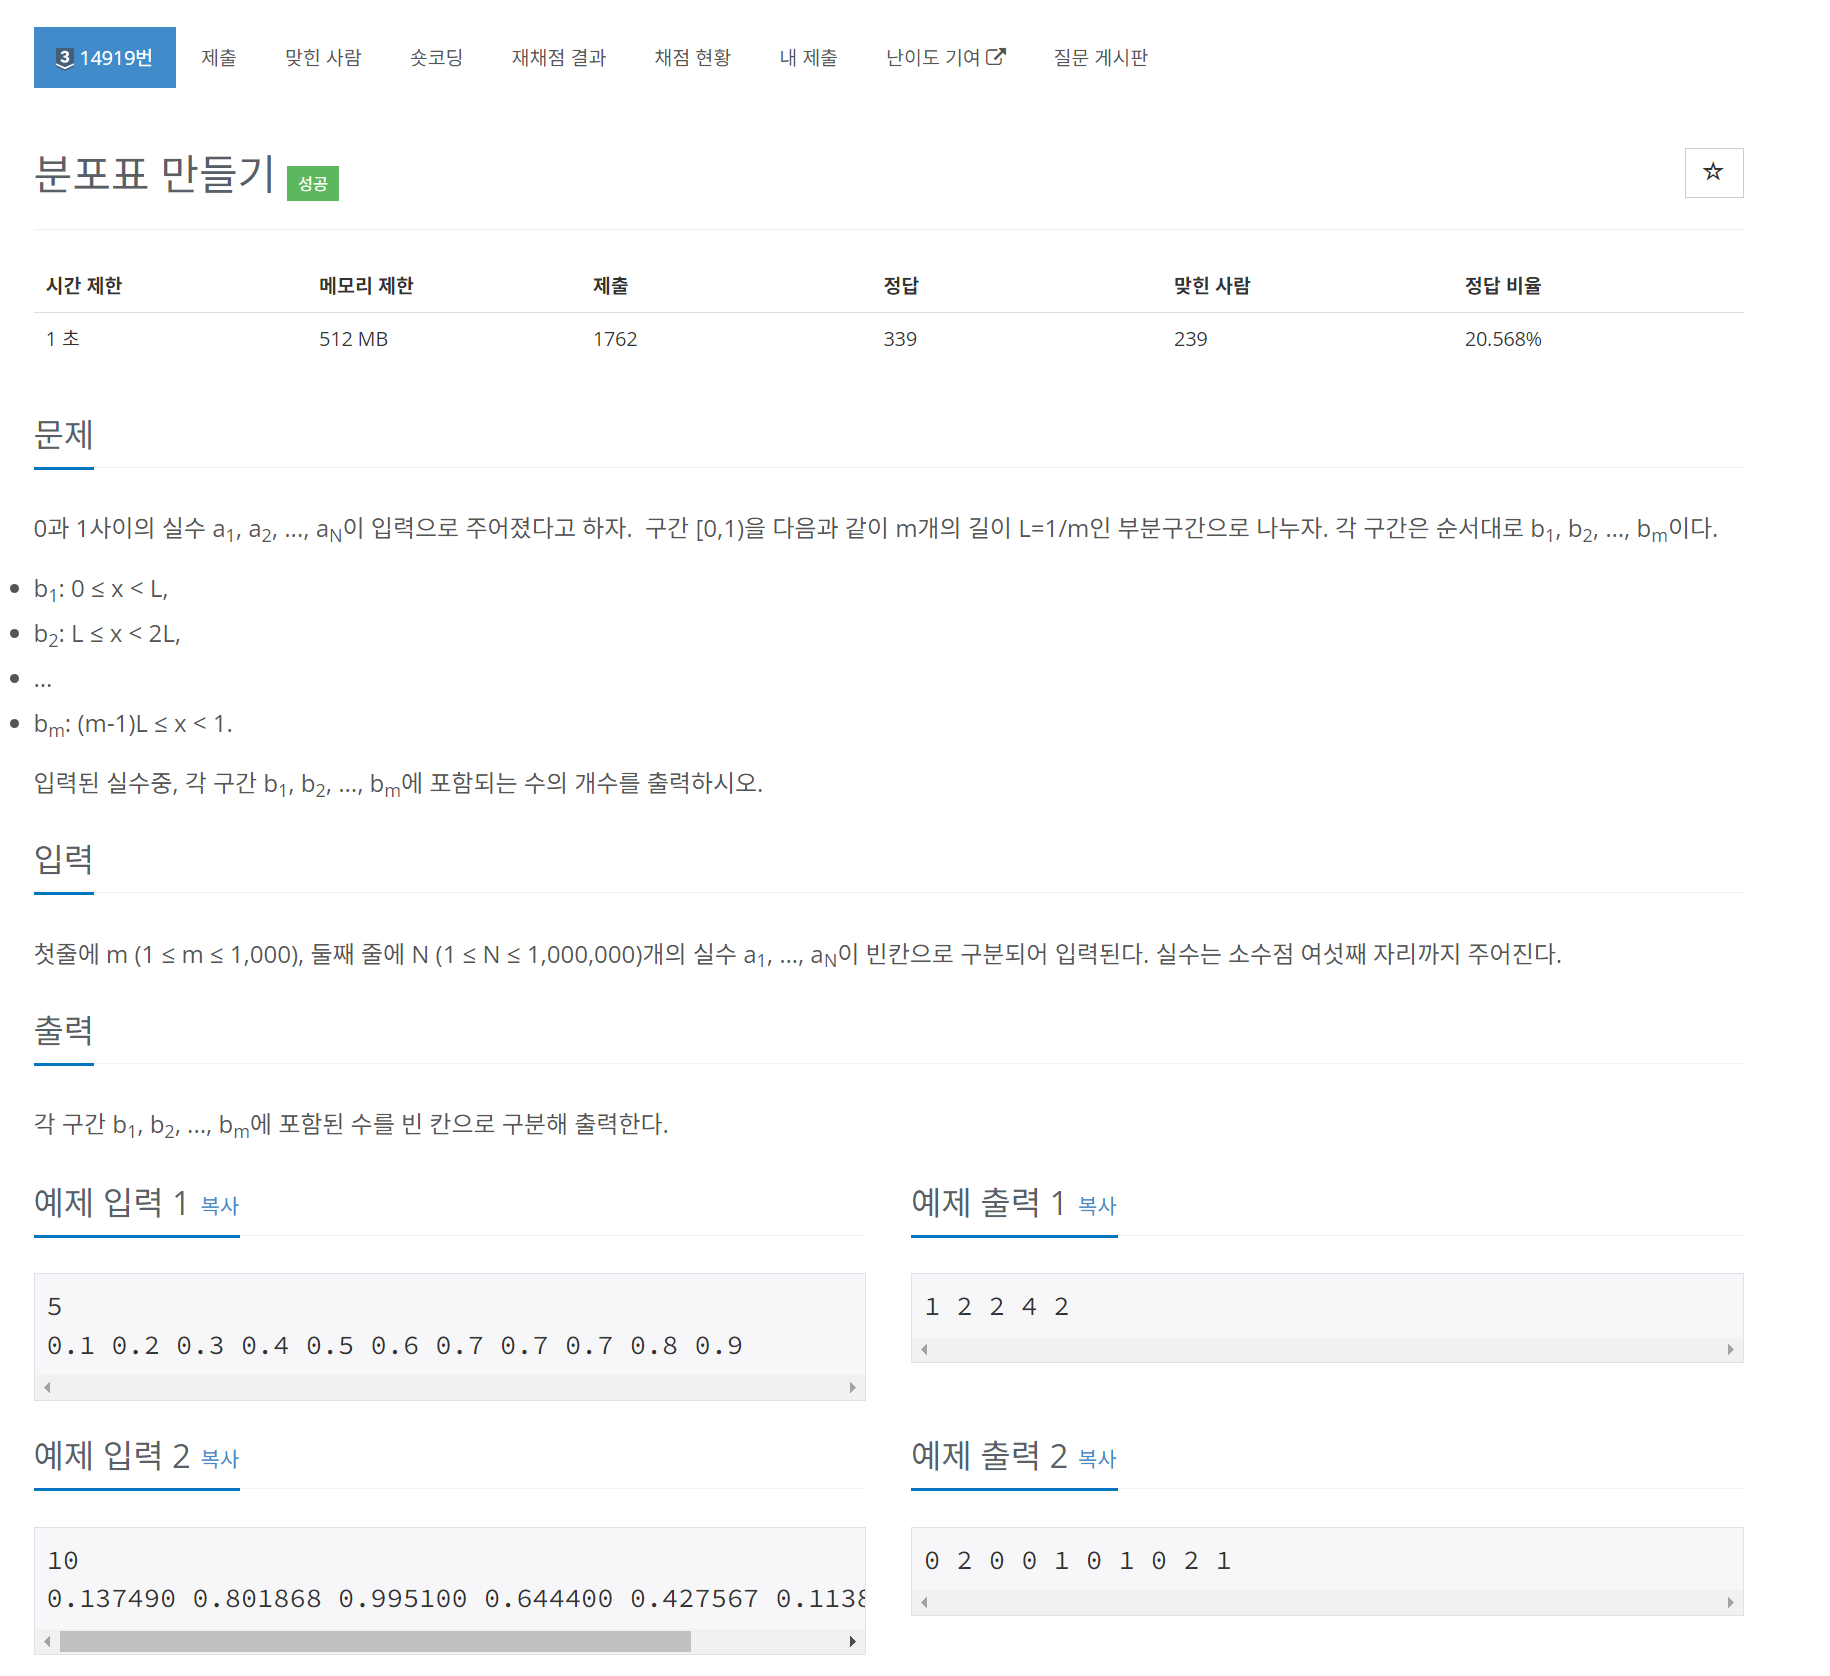Click the problem title '분포표 만들기'
This screenshot has width=1830, height=1676.
tap(154, 174)
